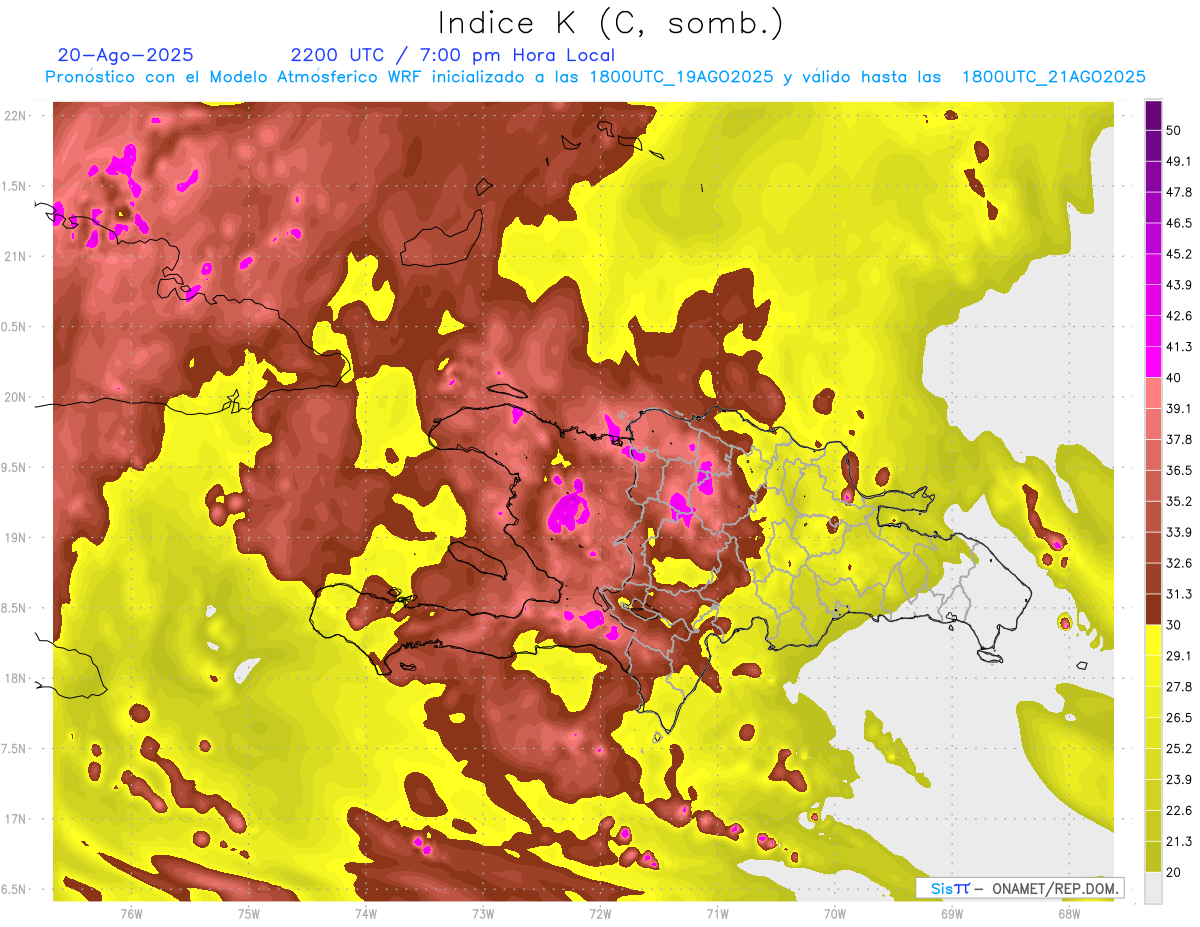Click the legend value '25.2'
This screenshot has height=927, width=1200.
coord(1179,749)
